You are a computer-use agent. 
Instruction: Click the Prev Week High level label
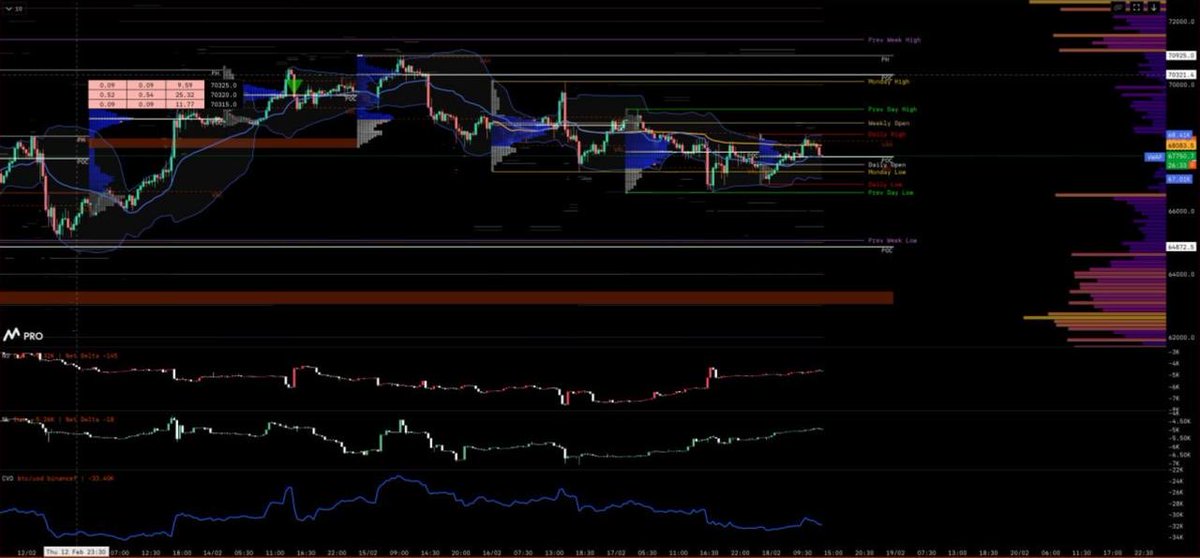pos(893,40)
